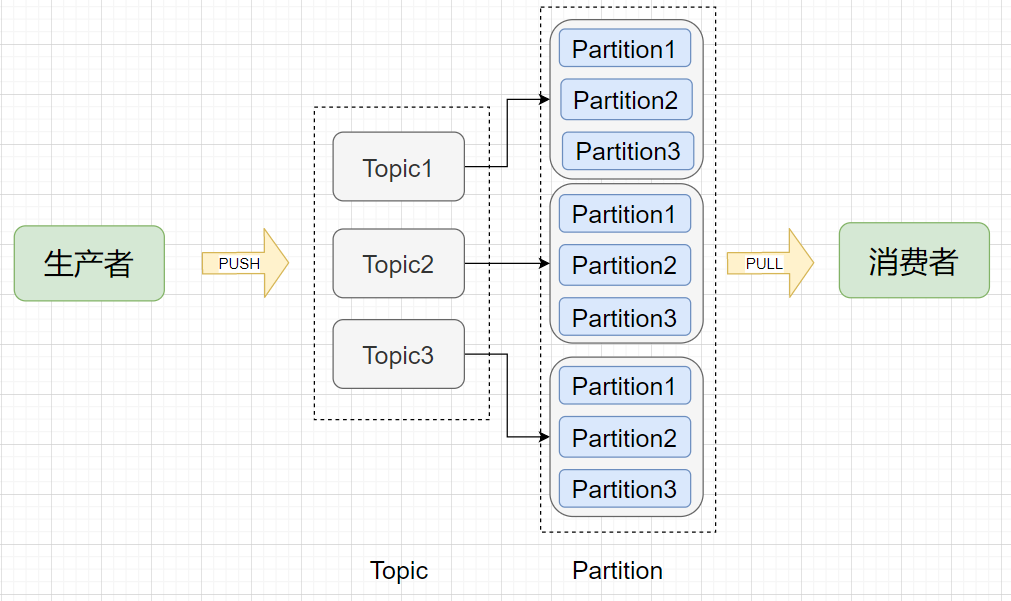1011x601 pixels.
Task: Select the green 生产者 producer box
Action: 89,263
